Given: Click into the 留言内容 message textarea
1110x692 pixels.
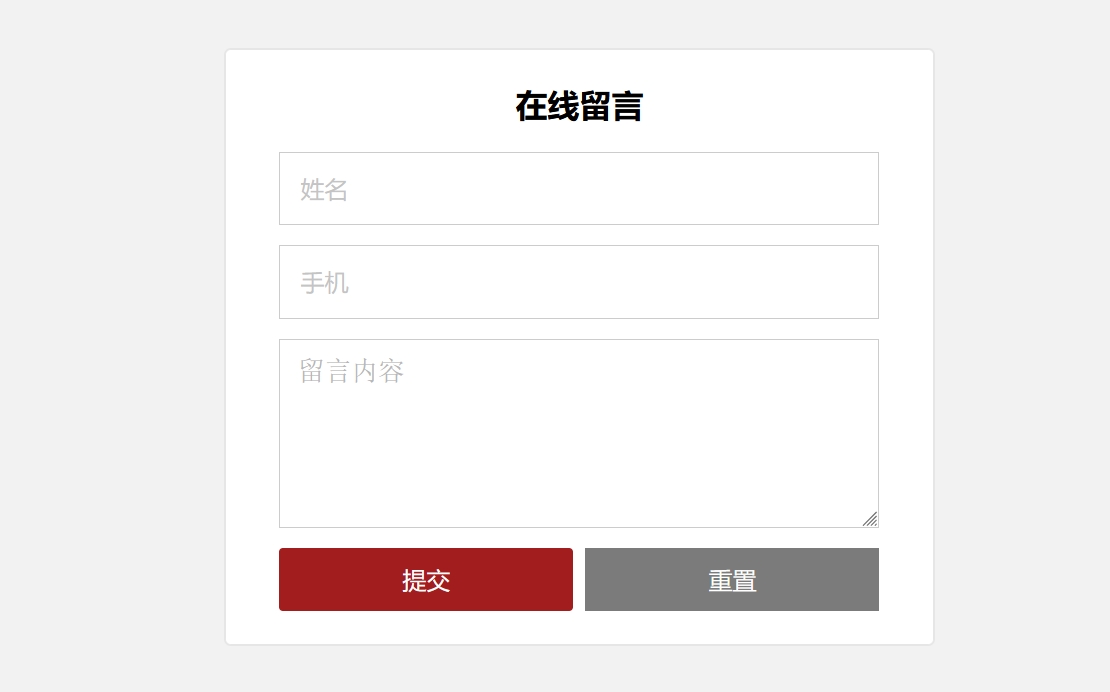Looking at the screenshot, I should tap(578, 433).
